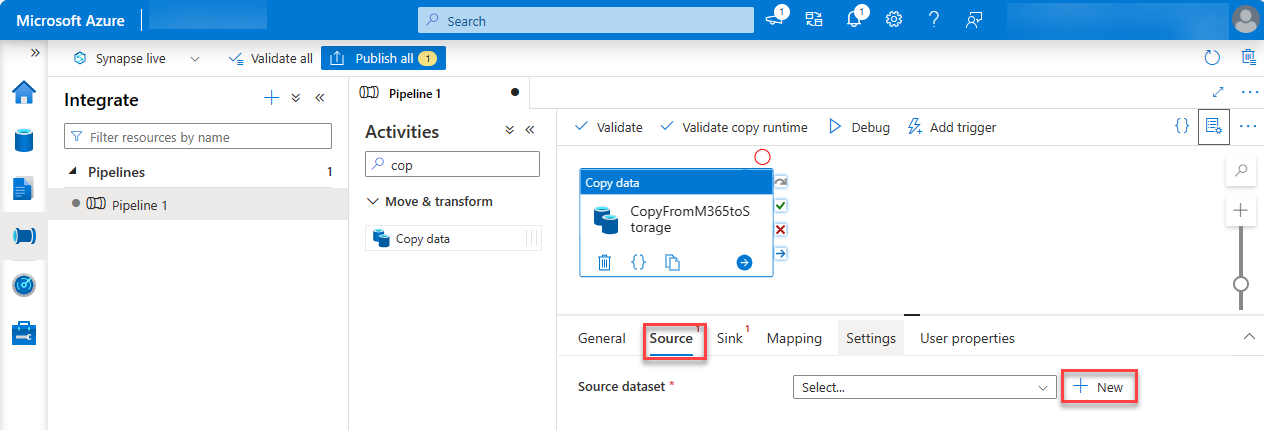Open the Home hub icon
The width and height of the screenshot is (1264, 430).
click(24, 93)
